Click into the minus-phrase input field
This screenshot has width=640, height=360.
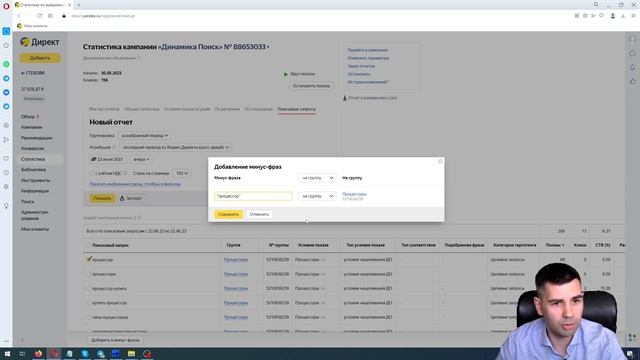tap(253, 196)
